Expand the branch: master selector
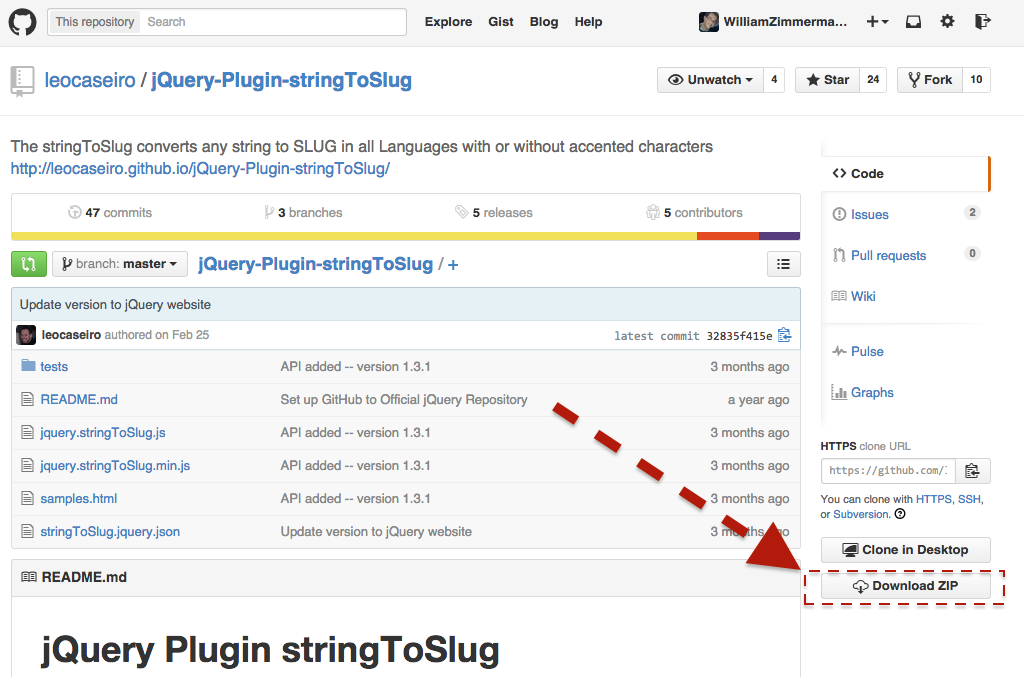Image resolution: width=1024 pixels, height=677 pixels. point(120,264)
